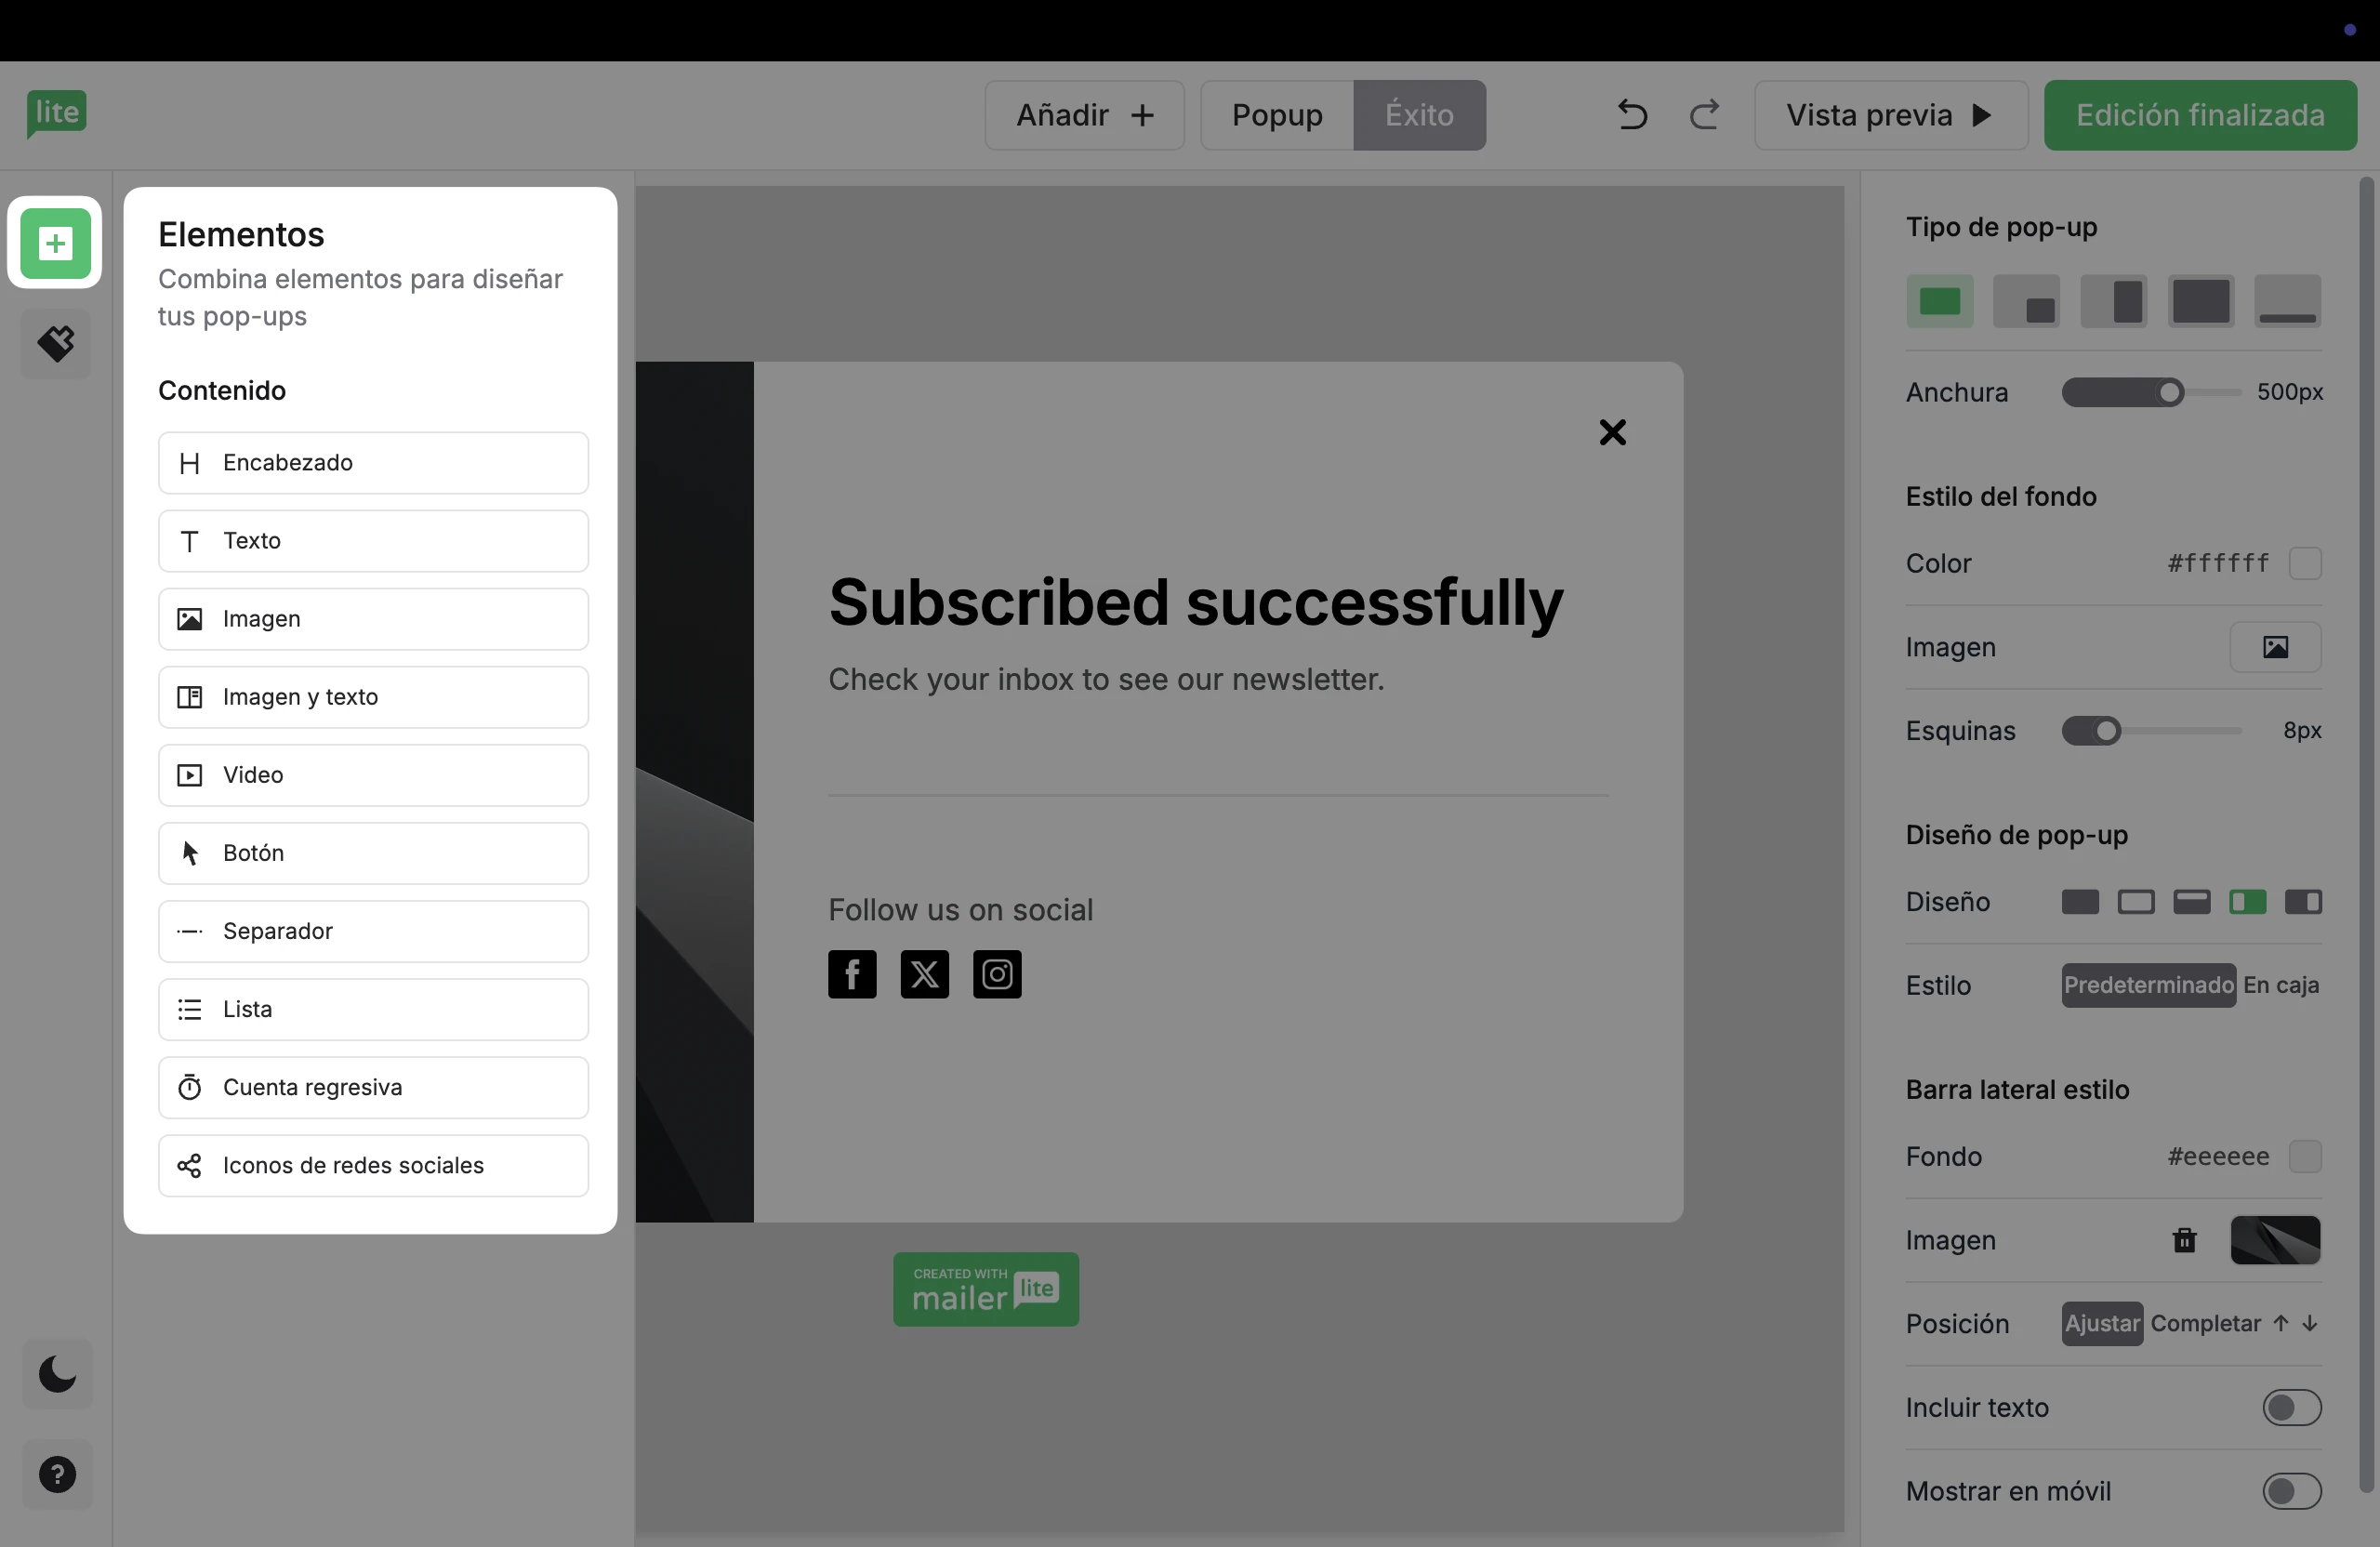Click the redo arrow icon
Image resolution: width=2380 pixels, height=1547 pixels.
[1705, 115]
